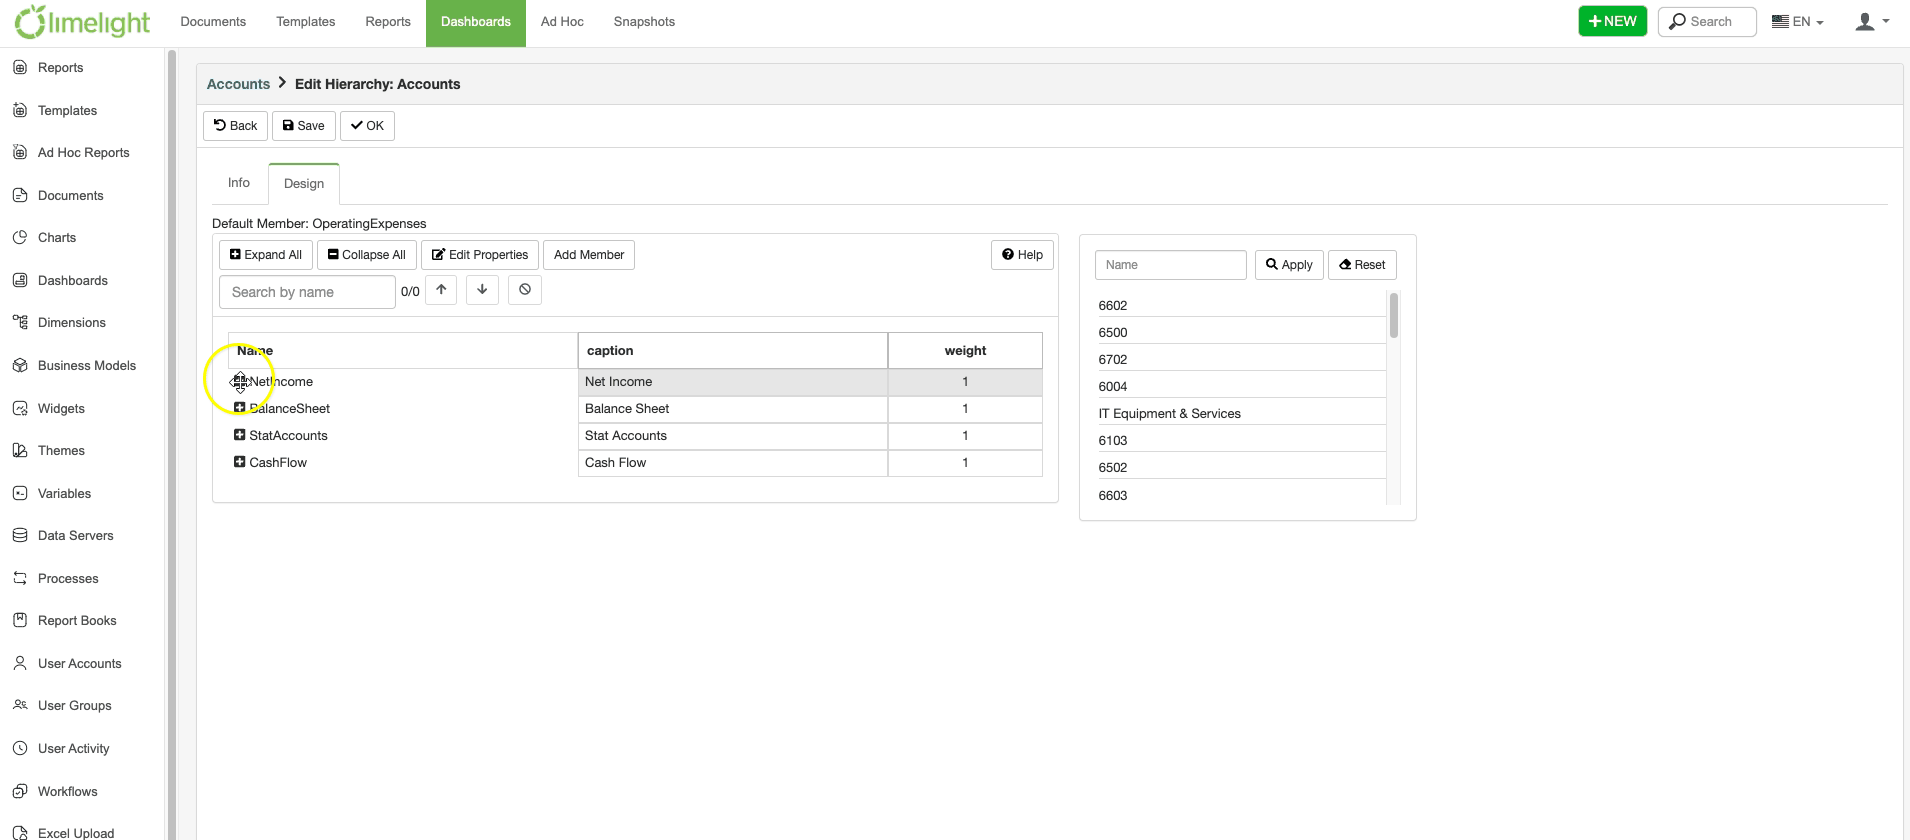Open Data Servers in the sidebar
1910x840 pixels.
pyautogui.click(x=75, y=536)
